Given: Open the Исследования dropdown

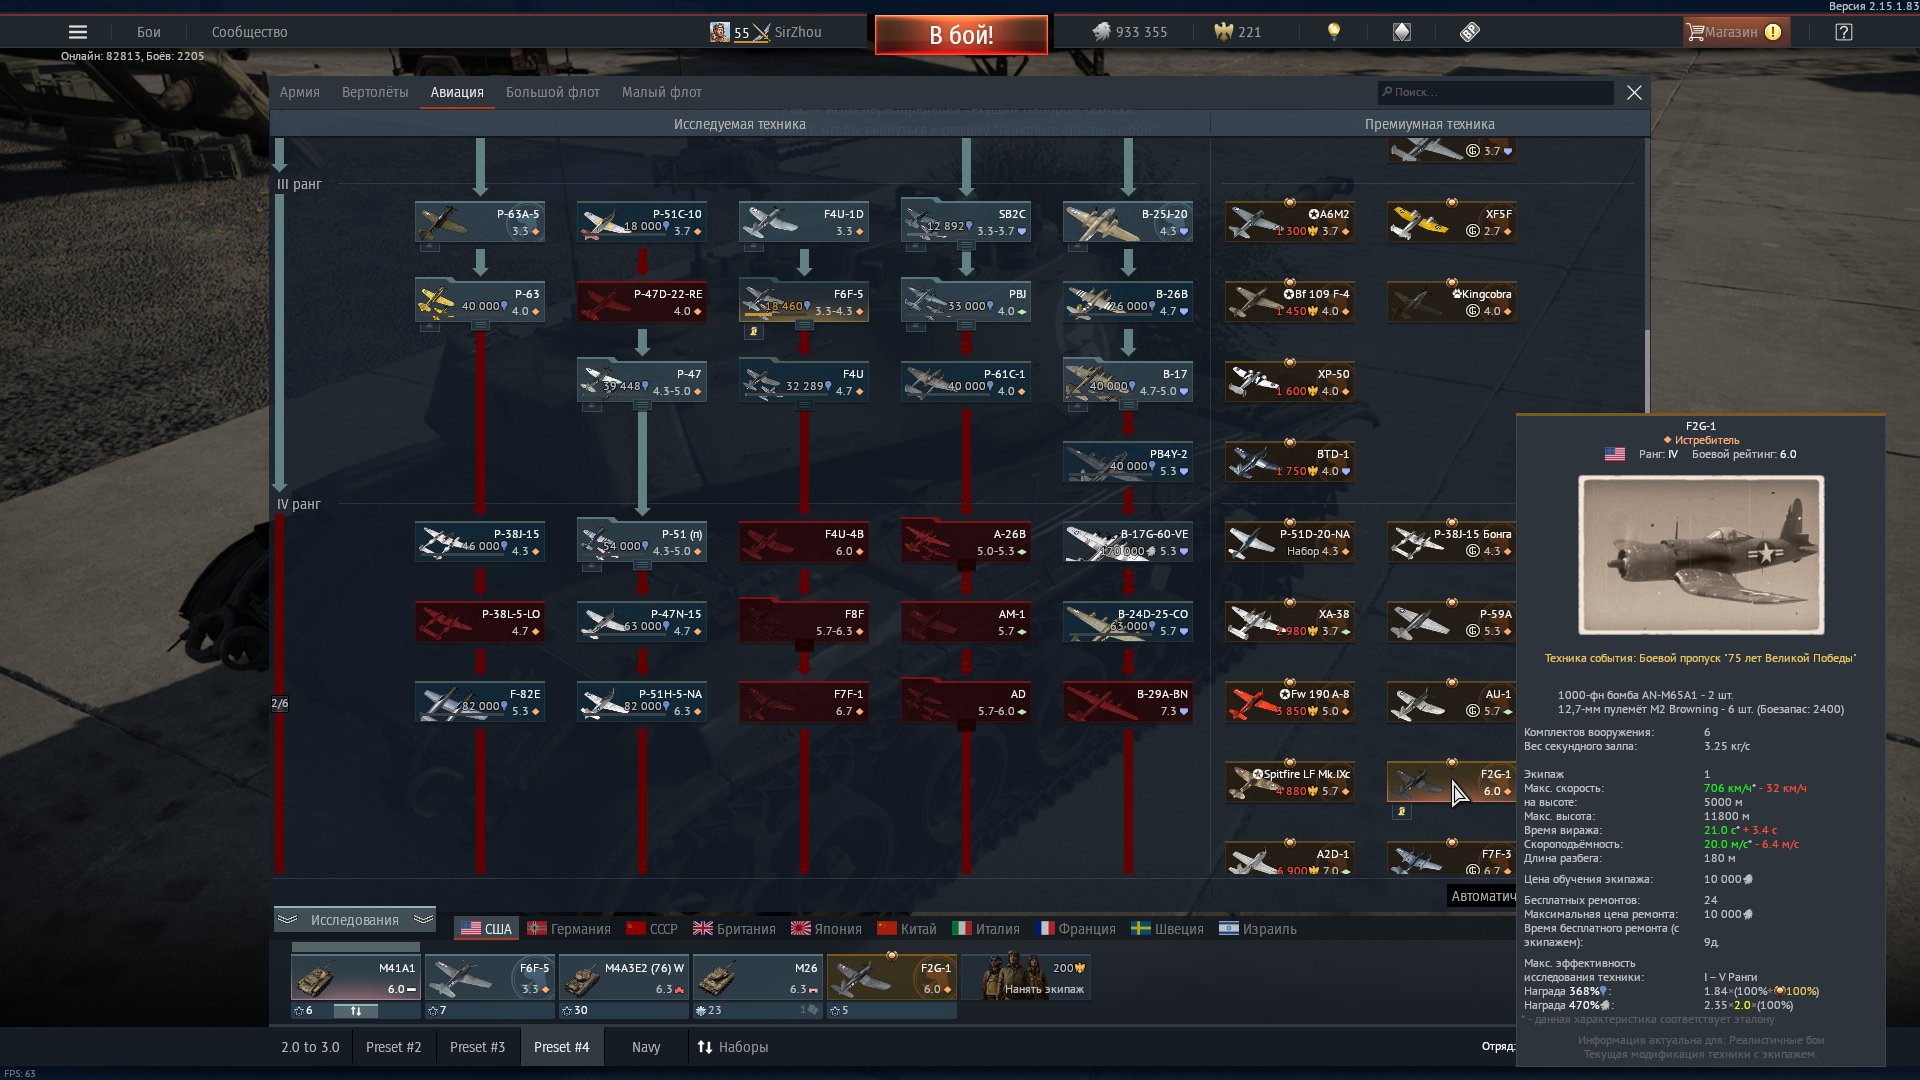Looking at the screenshot, I should click(355, 920).
